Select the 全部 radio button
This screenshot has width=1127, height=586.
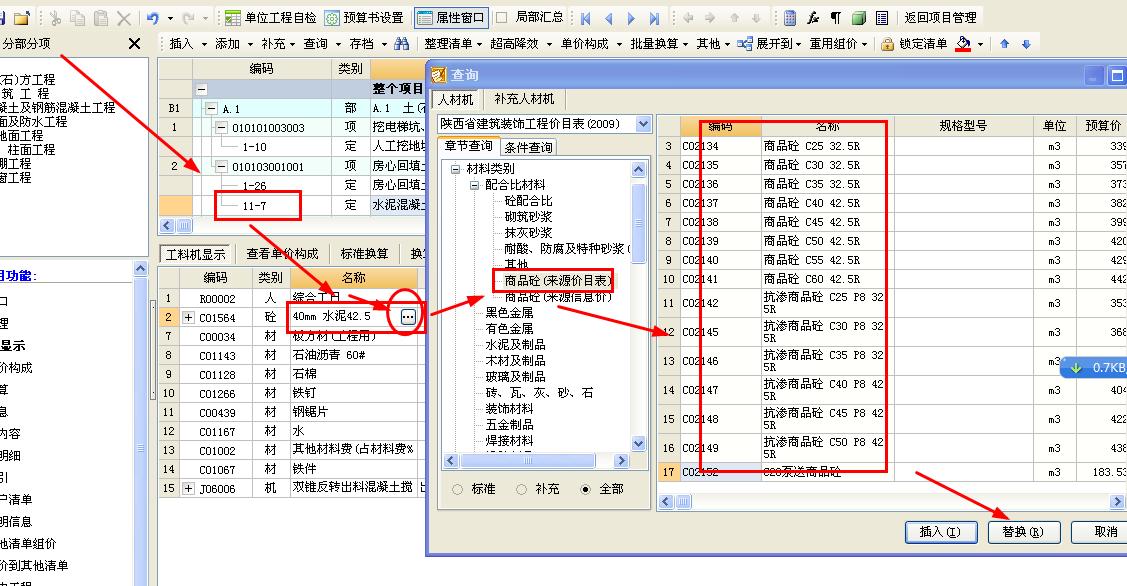point(586,489)
